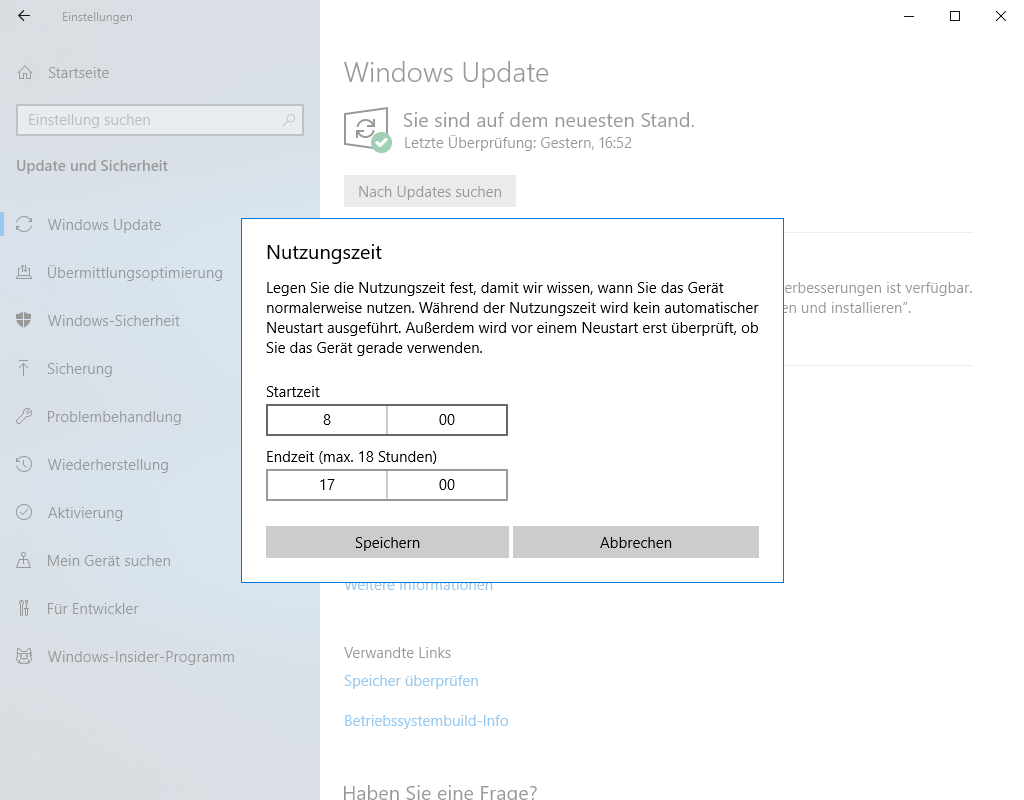Click the Startzeit label
This screenshot has width=1024, height=800.
293,392
